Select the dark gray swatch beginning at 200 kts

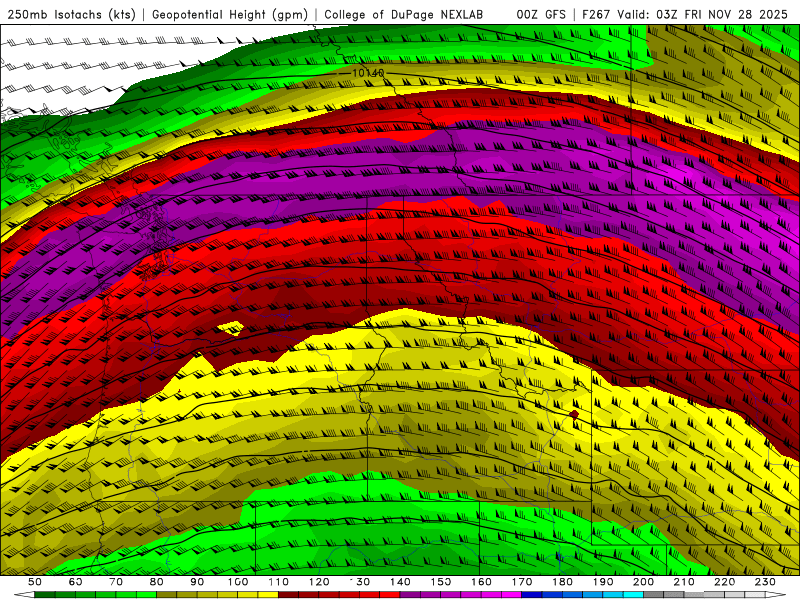point(654,594)
